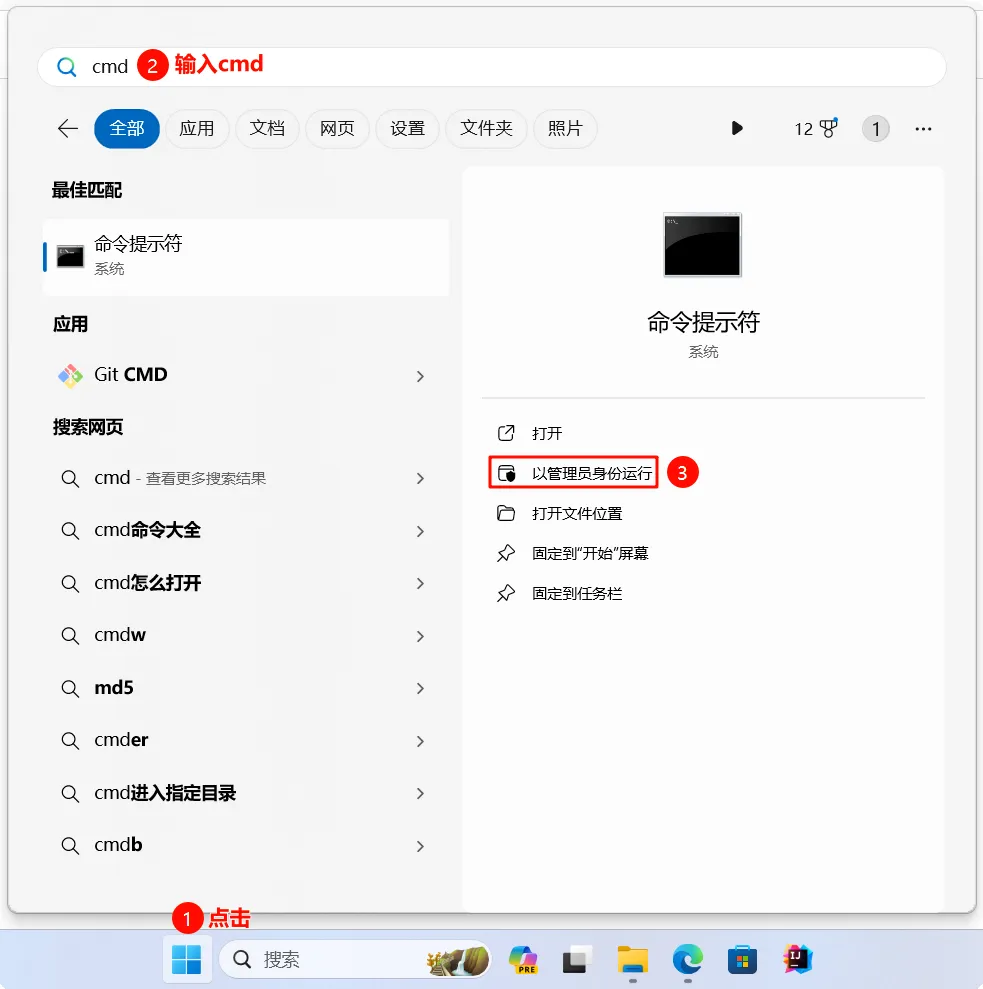983x989 pixels.
Task: Click the magnifier icon next to cmder
Action: pyautogui.click(x=70, y=740)
